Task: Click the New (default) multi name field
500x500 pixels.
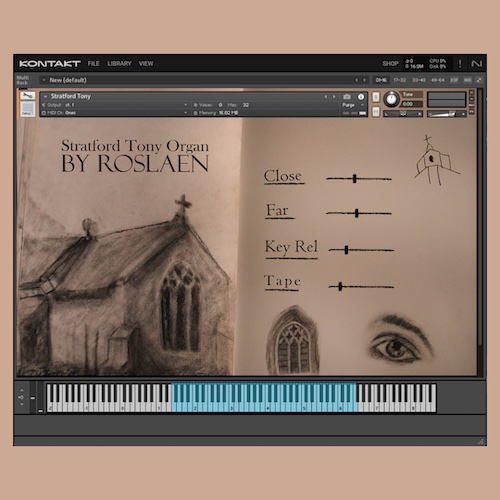Action: 68,80
